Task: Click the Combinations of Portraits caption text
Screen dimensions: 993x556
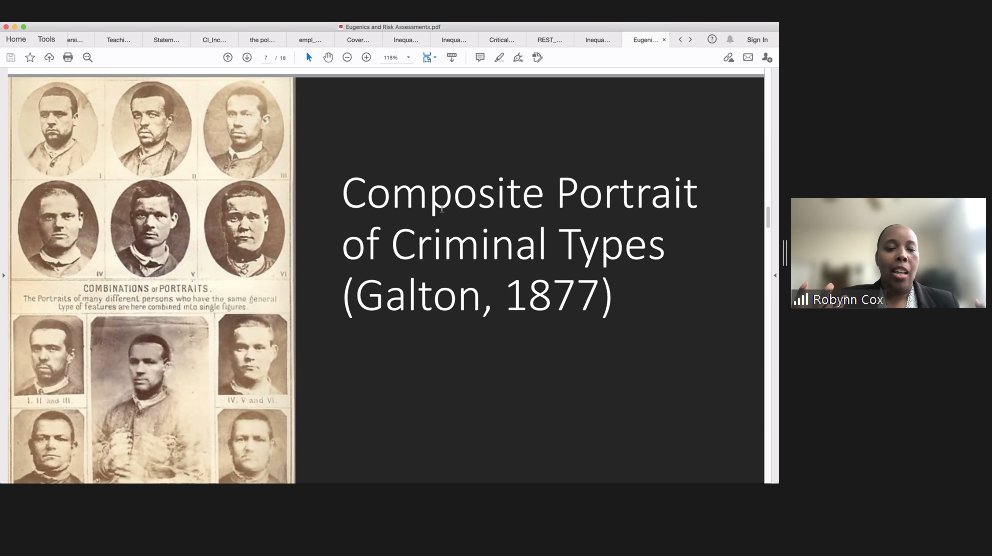Action: pyautogui.click(x=150, y=298)
